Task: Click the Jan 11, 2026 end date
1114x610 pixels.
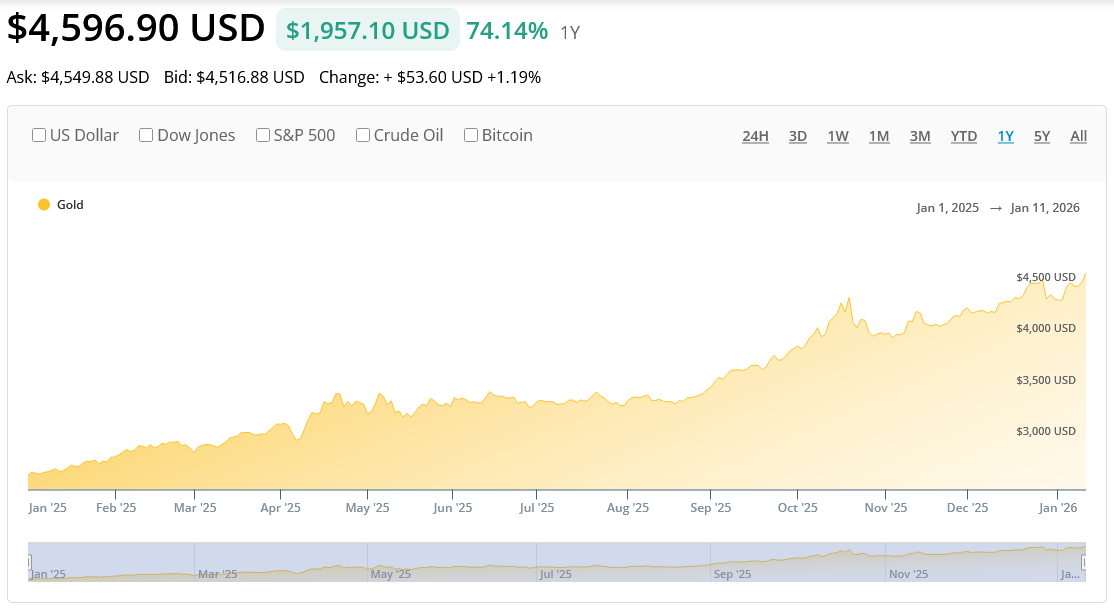Action: pyautogui.click(x=1045, y=208)
